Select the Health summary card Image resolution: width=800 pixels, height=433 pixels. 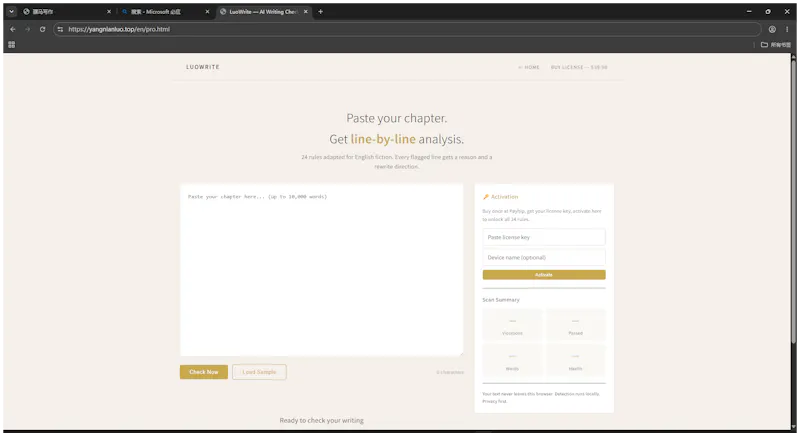[x=576, y=360]
